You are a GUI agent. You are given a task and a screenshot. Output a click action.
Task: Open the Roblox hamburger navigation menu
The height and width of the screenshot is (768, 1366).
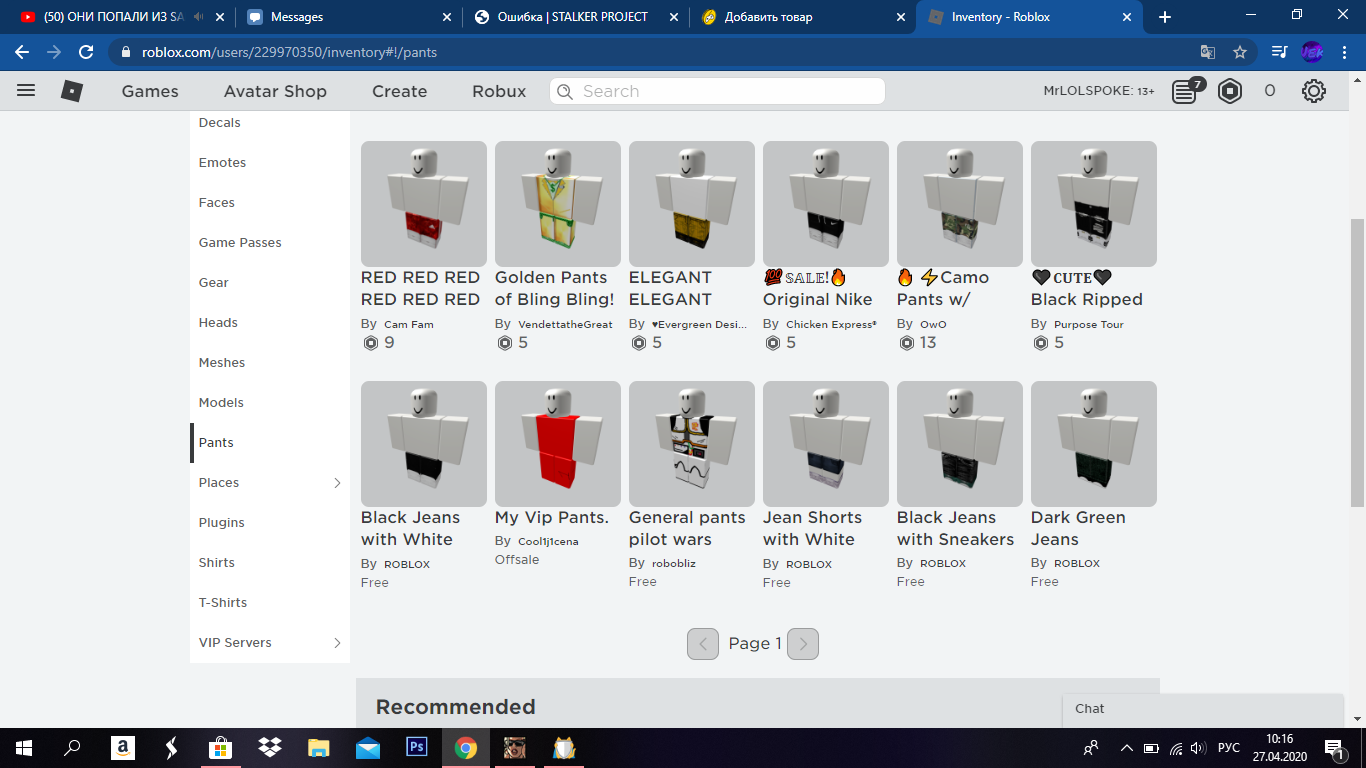[x=26, y=91]
